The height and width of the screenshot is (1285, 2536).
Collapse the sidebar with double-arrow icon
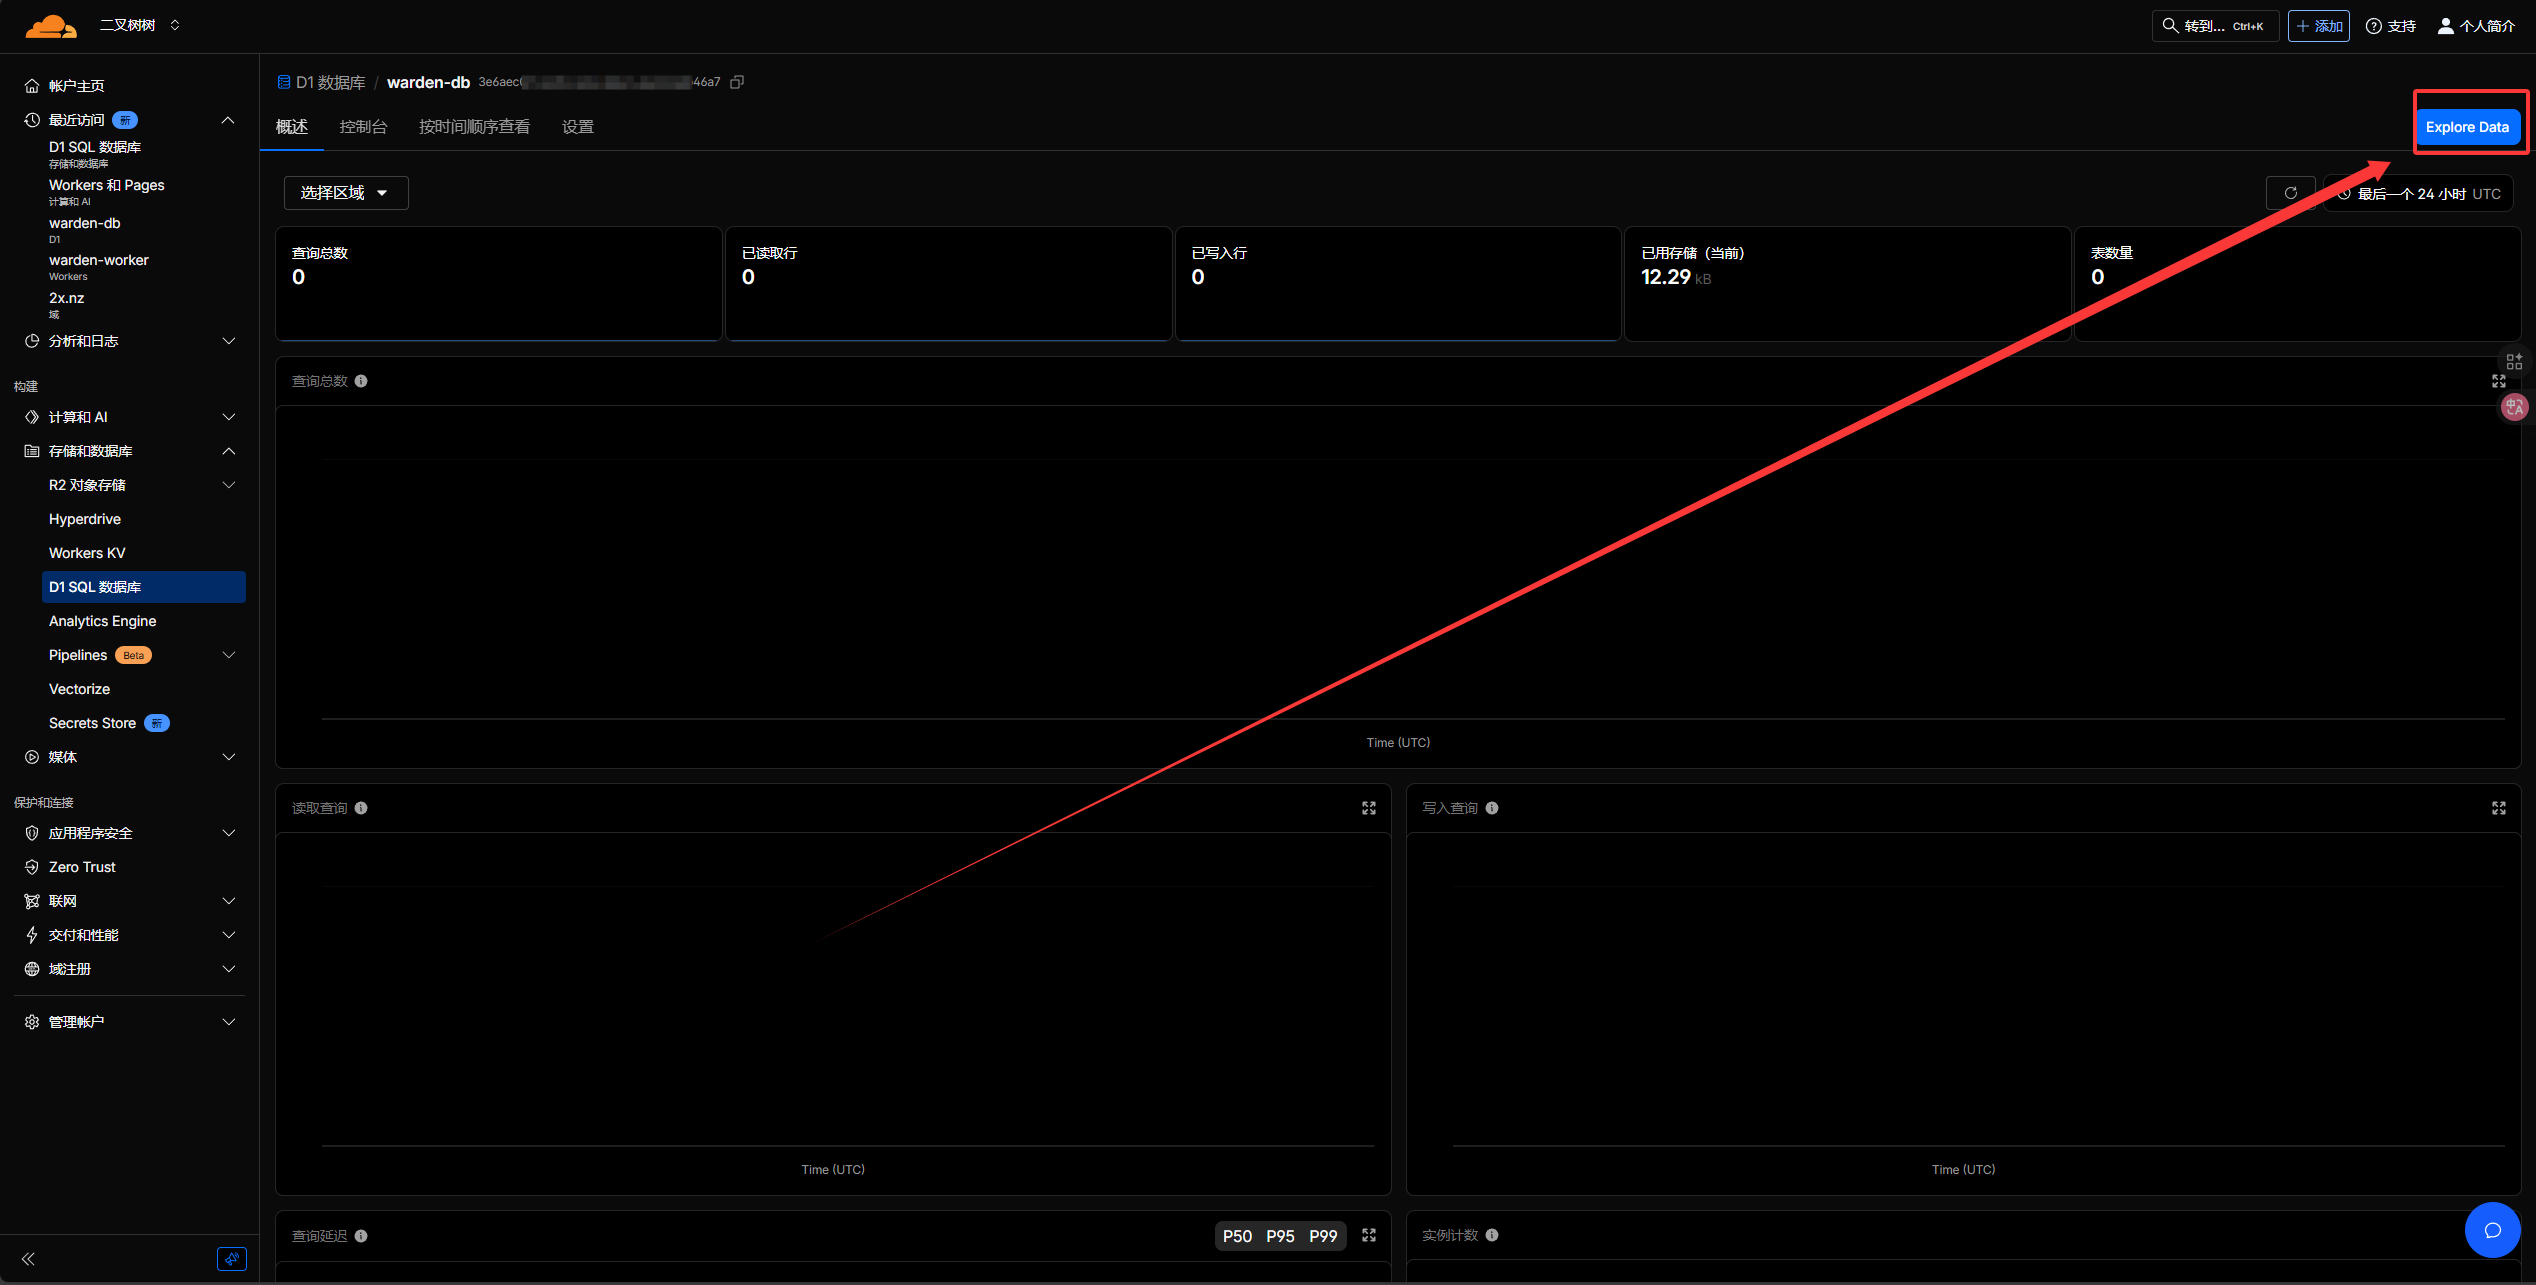point(28,1259)
